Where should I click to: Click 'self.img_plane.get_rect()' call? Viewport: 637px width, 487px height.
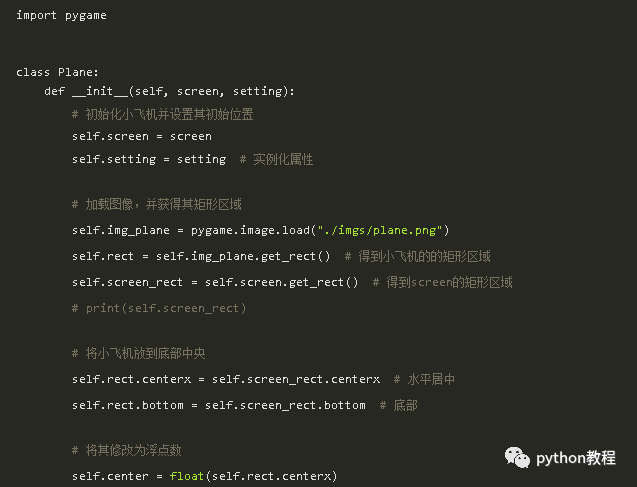click(243, 256)
